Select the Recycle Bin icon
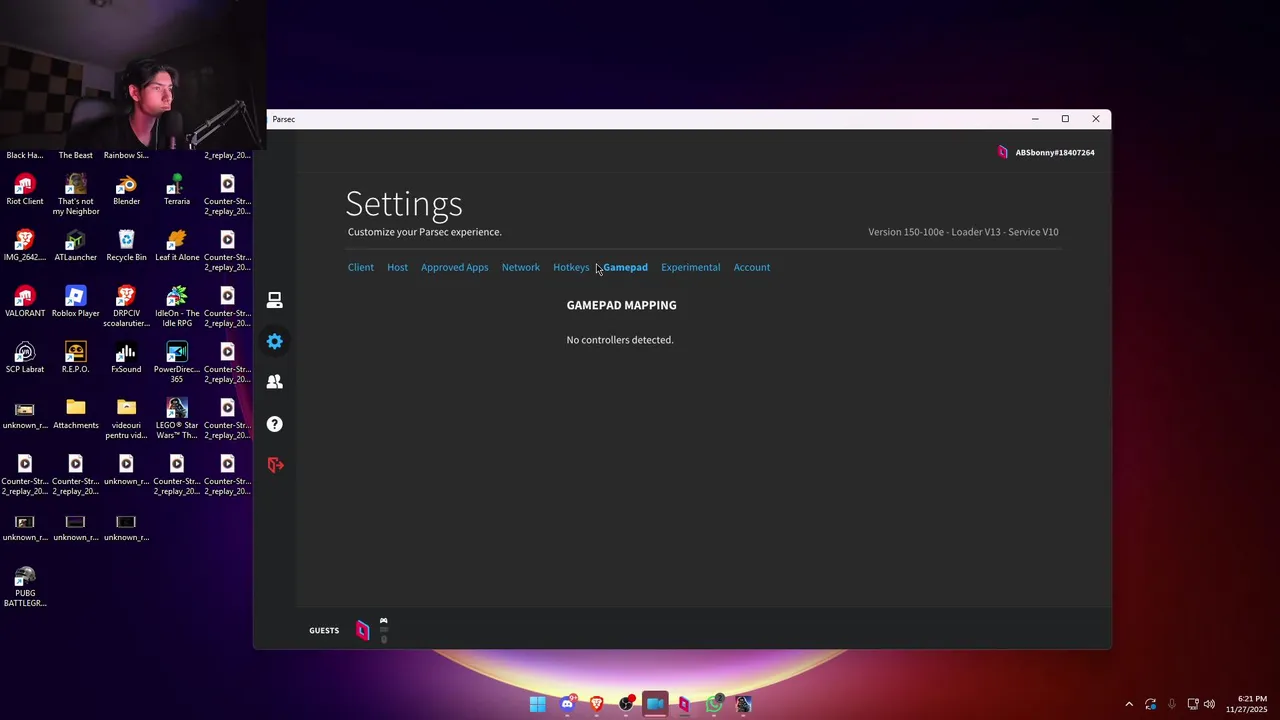The image size is (1280, 720). tap(126, 246)
